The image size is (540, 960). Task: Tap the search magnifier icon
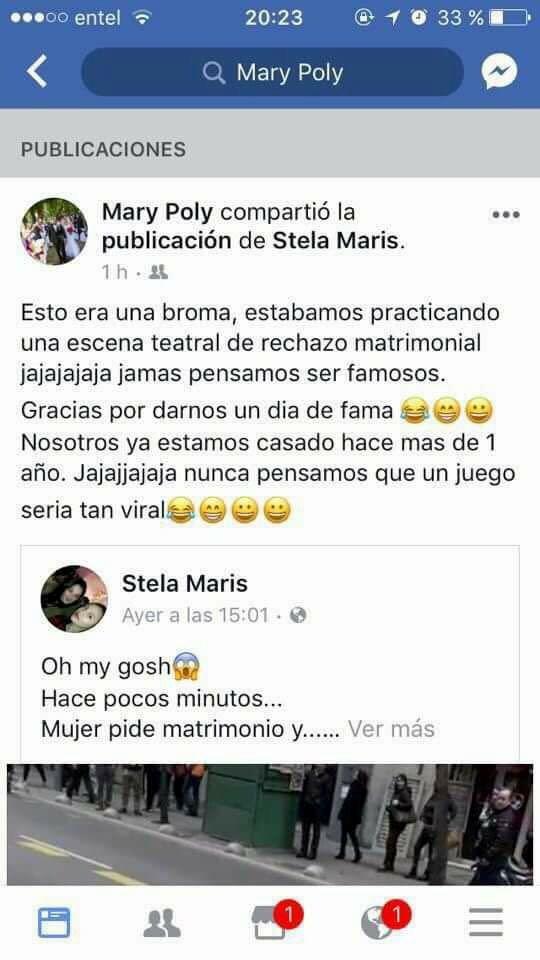[x=214, y=73]
